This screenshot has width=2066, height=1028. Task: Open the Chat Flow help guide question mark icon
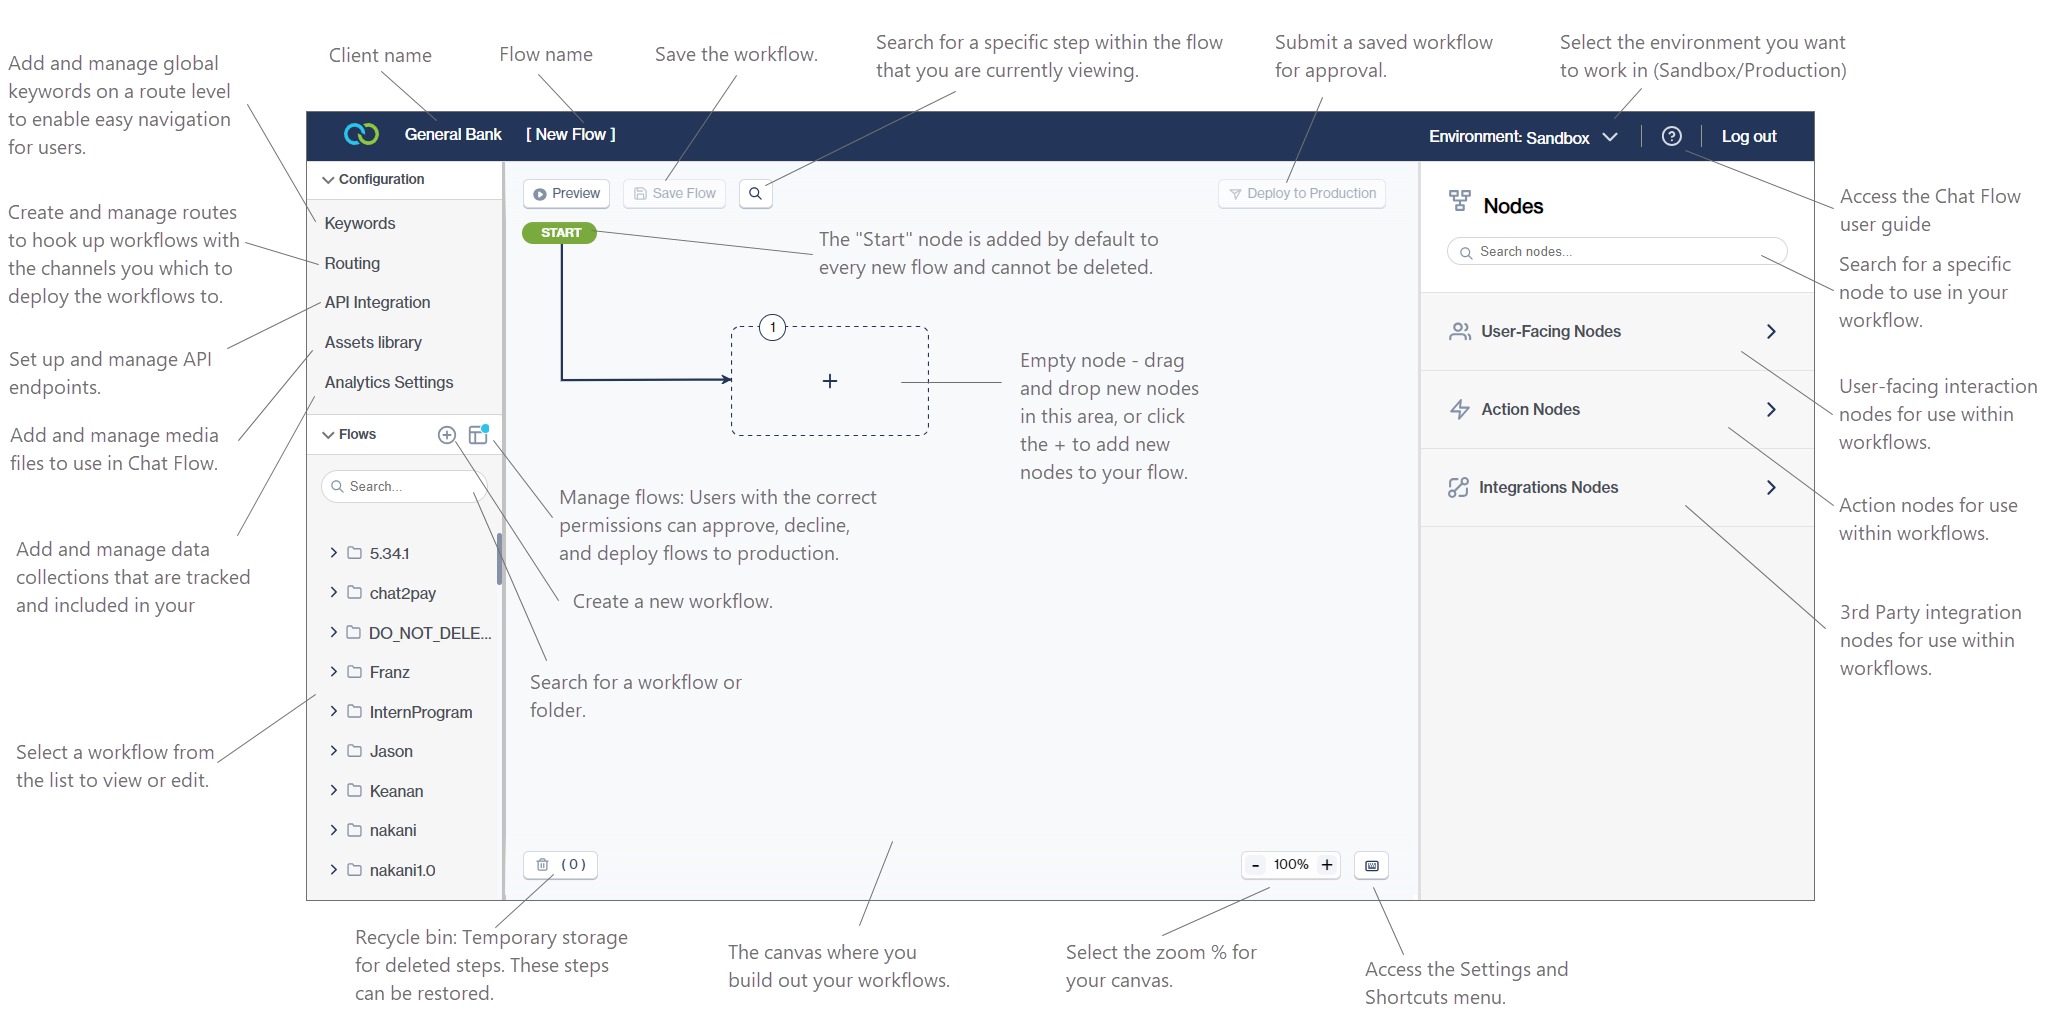(1671, 135)
